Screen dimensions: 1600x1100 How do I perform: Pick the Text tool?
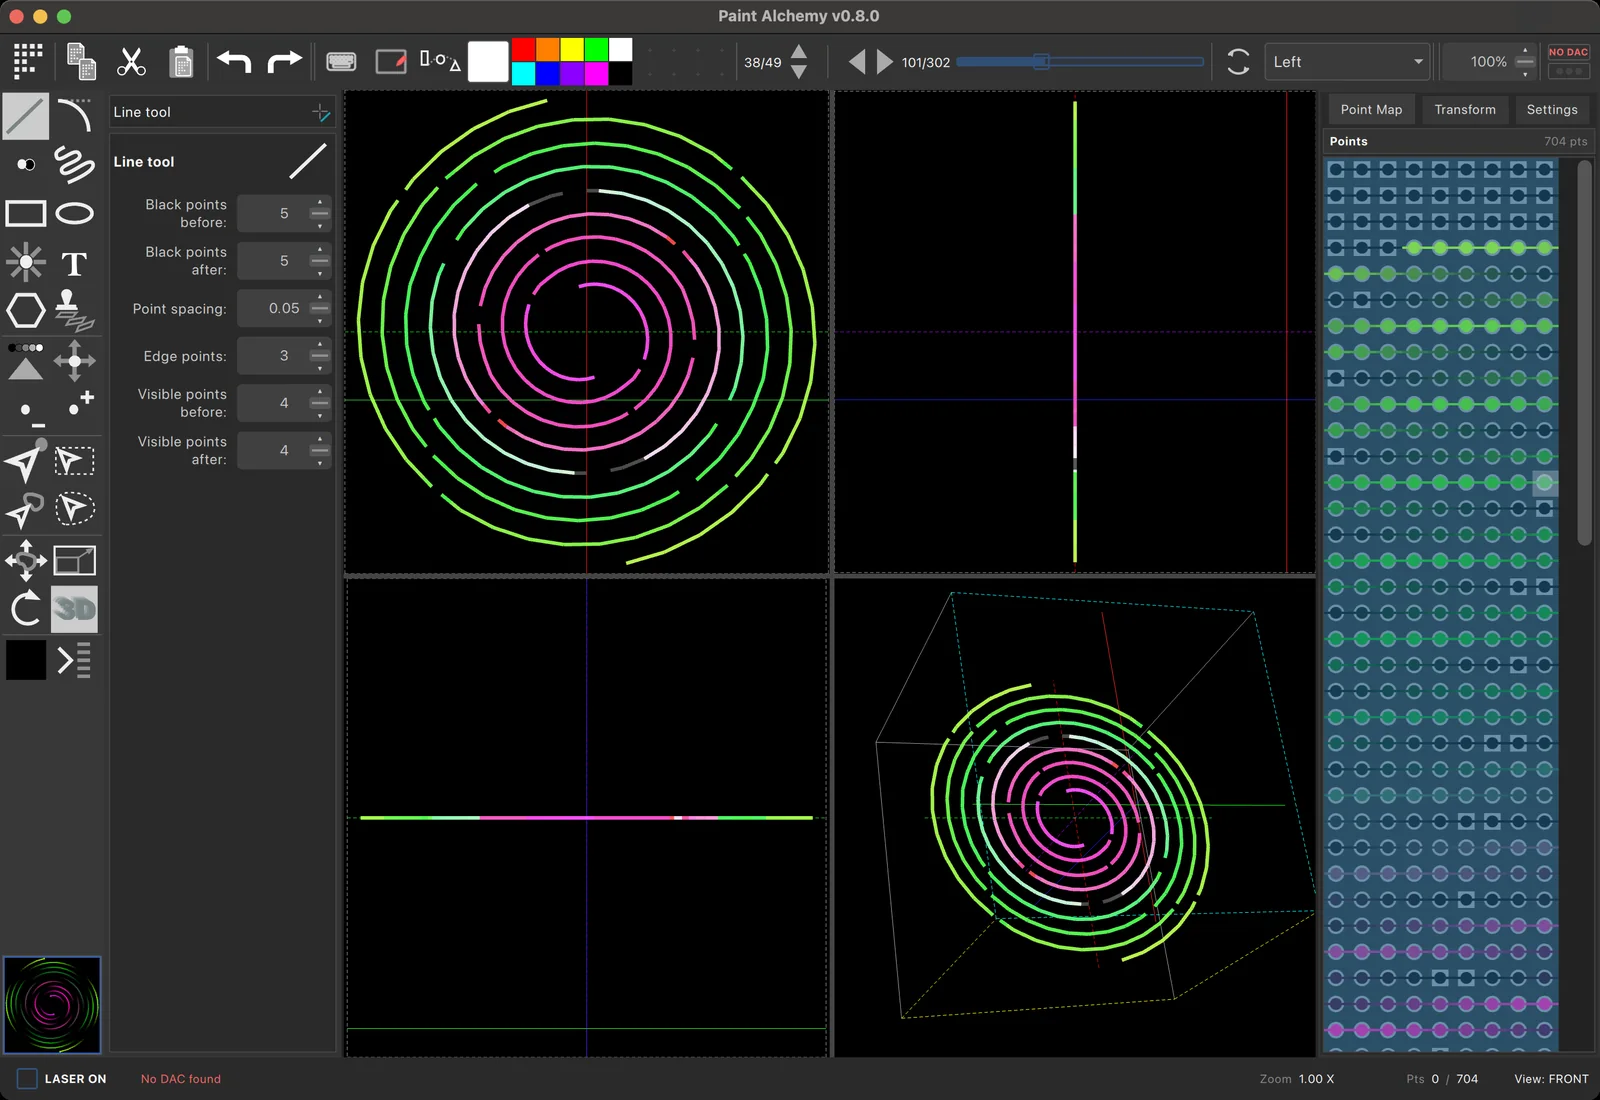point(74,264)
